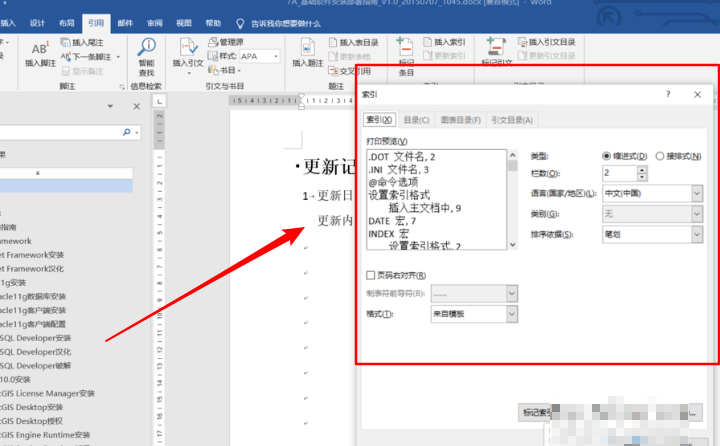
Task: Select the Index (索引) dialog tab
Action: click(x=379, y=120)
